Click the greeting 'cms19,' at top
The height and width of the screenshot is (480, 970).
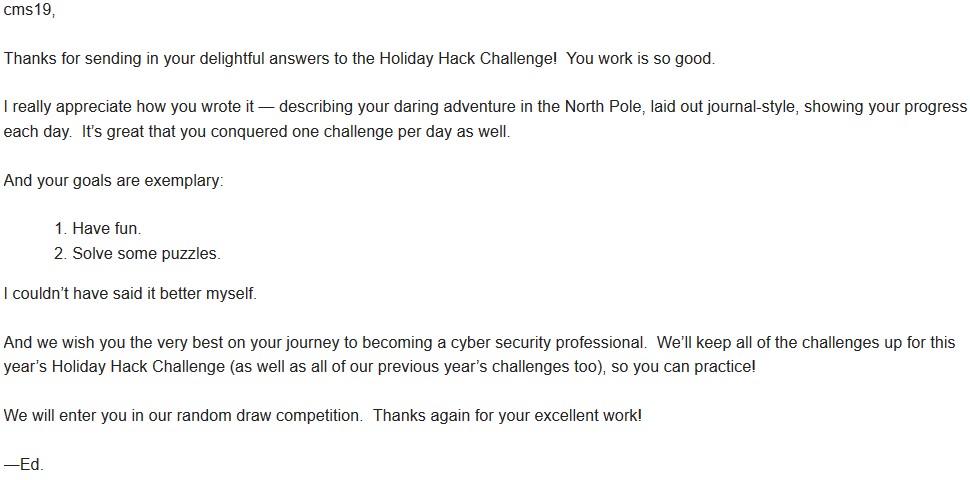pyautogui.click(x=29, y=11)
